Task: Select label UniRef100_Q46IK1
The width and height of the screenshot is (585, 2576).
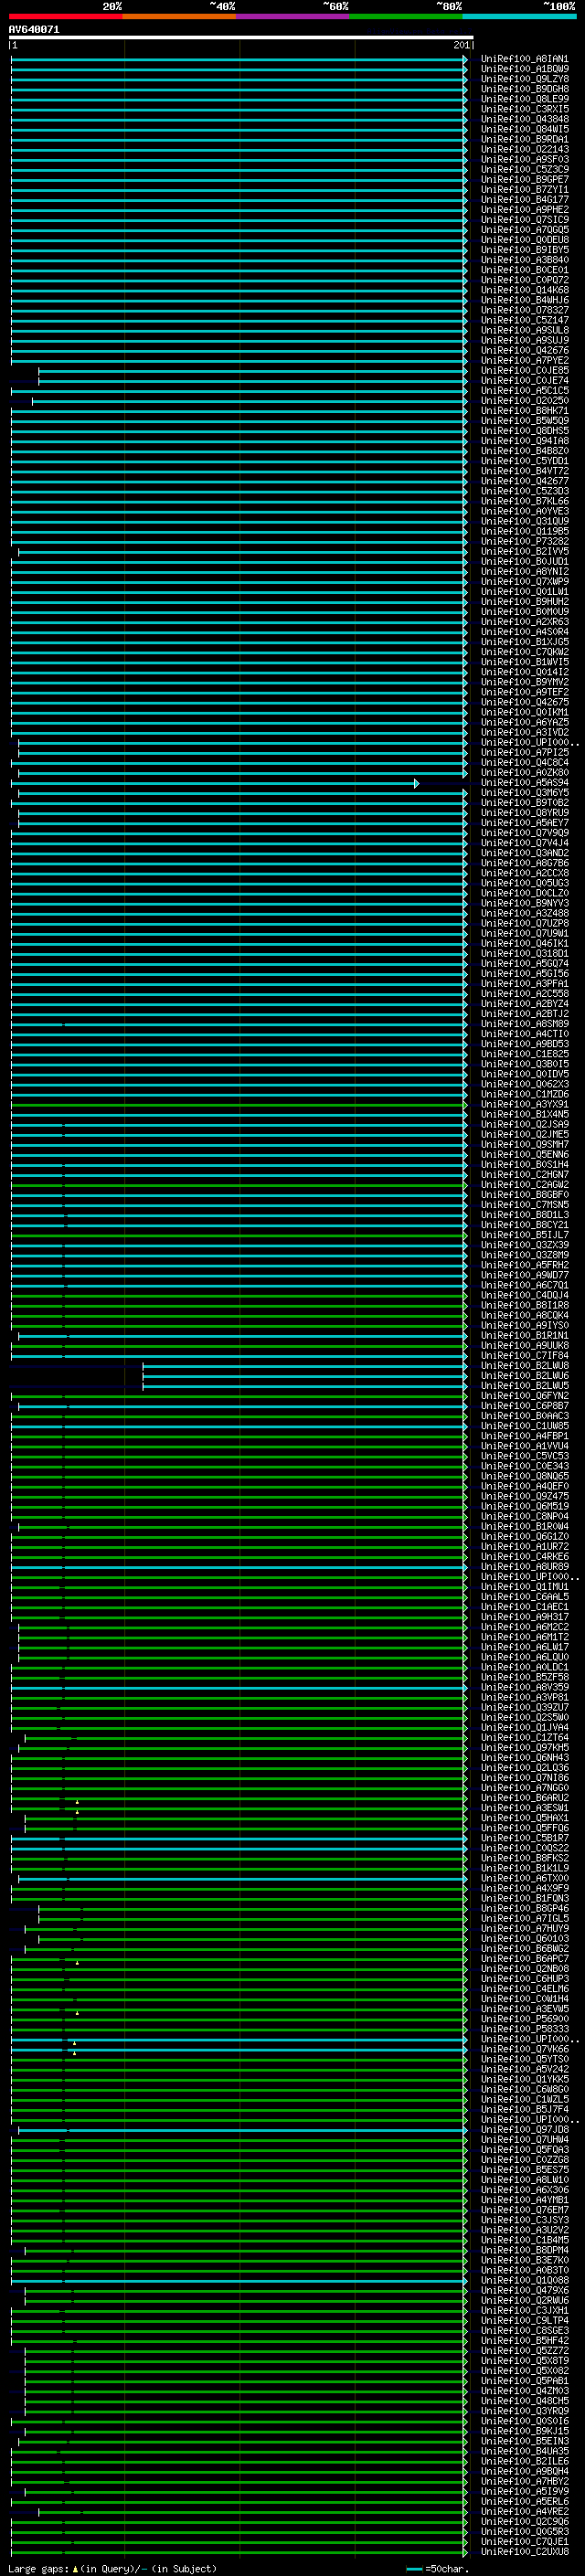Action: (x=524, y=943)
